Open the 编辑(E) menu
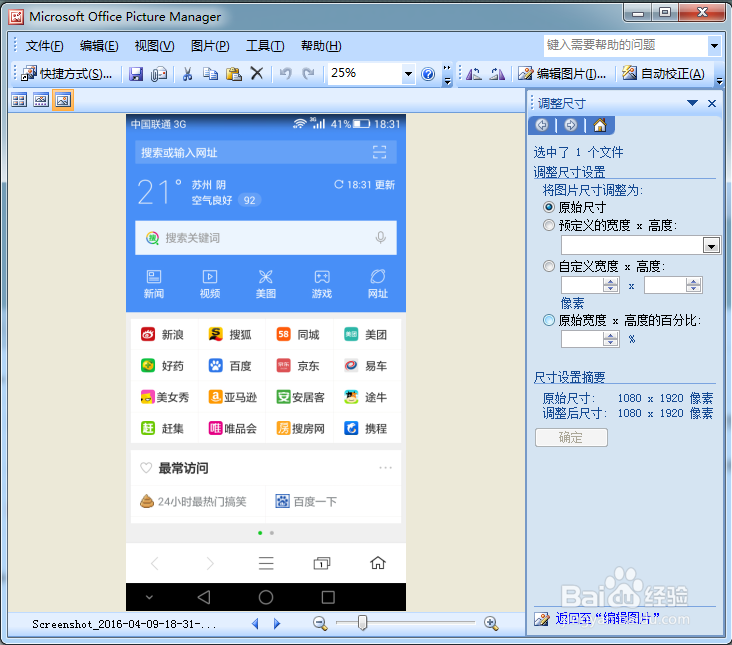The width and height of the screenshot is (732, 645). [x=99, y=46]
